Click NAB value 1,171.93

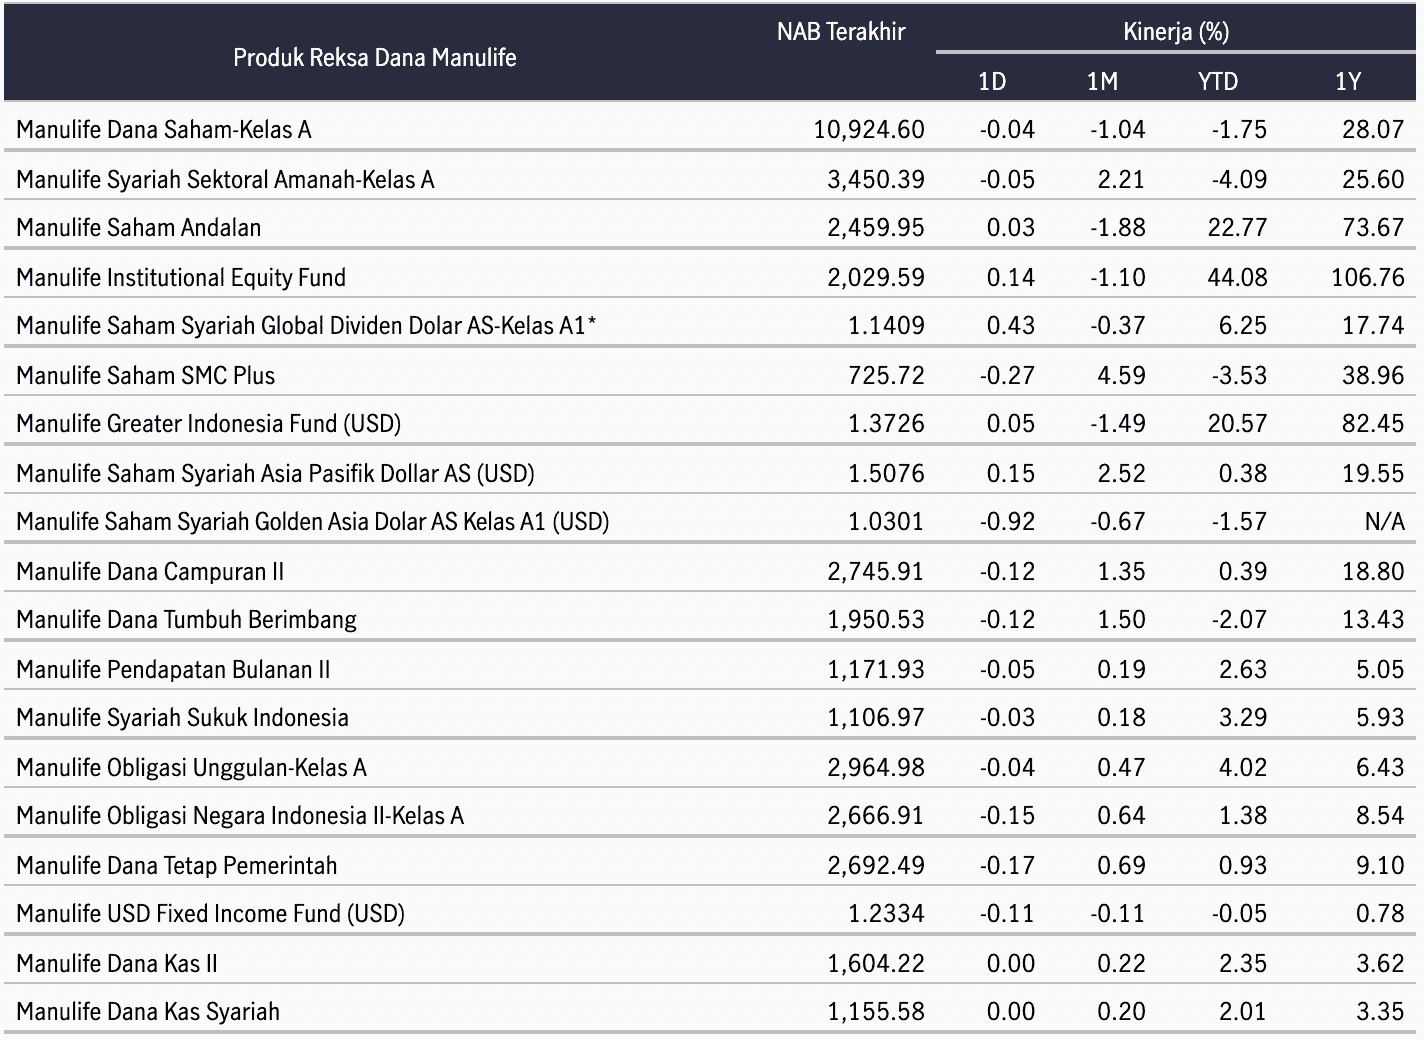pyautogui.click(x=876, y=669)
